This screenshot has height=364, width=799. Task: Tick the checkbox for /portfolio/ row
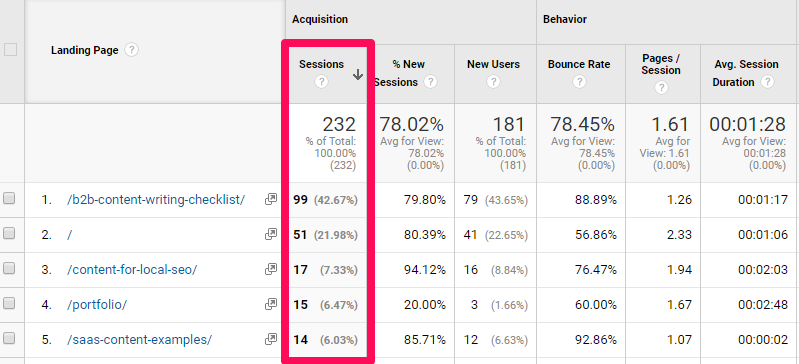(x=9, y=303)
